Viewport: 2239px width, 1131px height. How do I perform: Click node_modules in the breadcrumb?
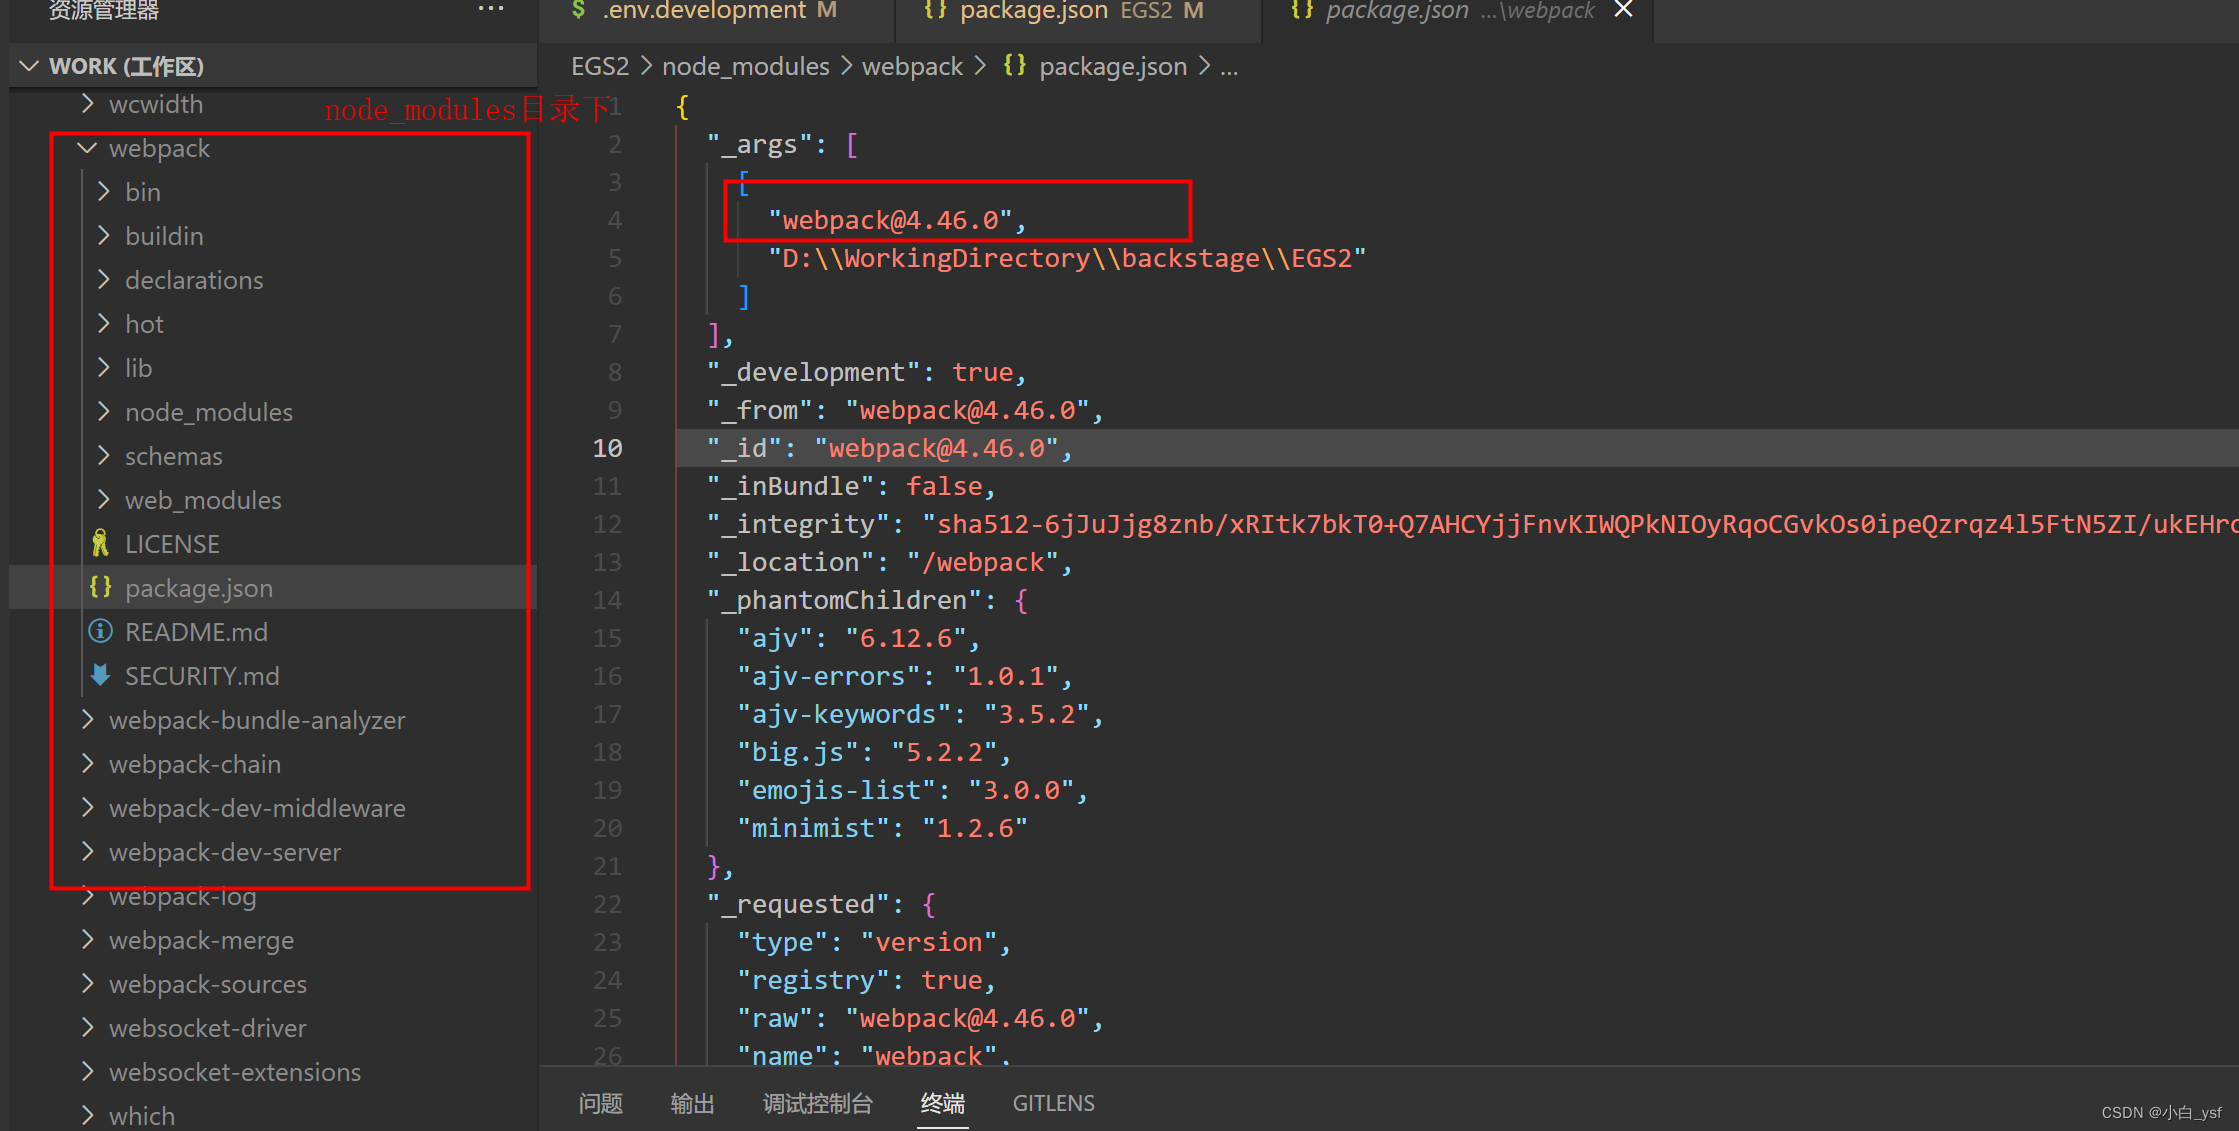click(746, 66)
